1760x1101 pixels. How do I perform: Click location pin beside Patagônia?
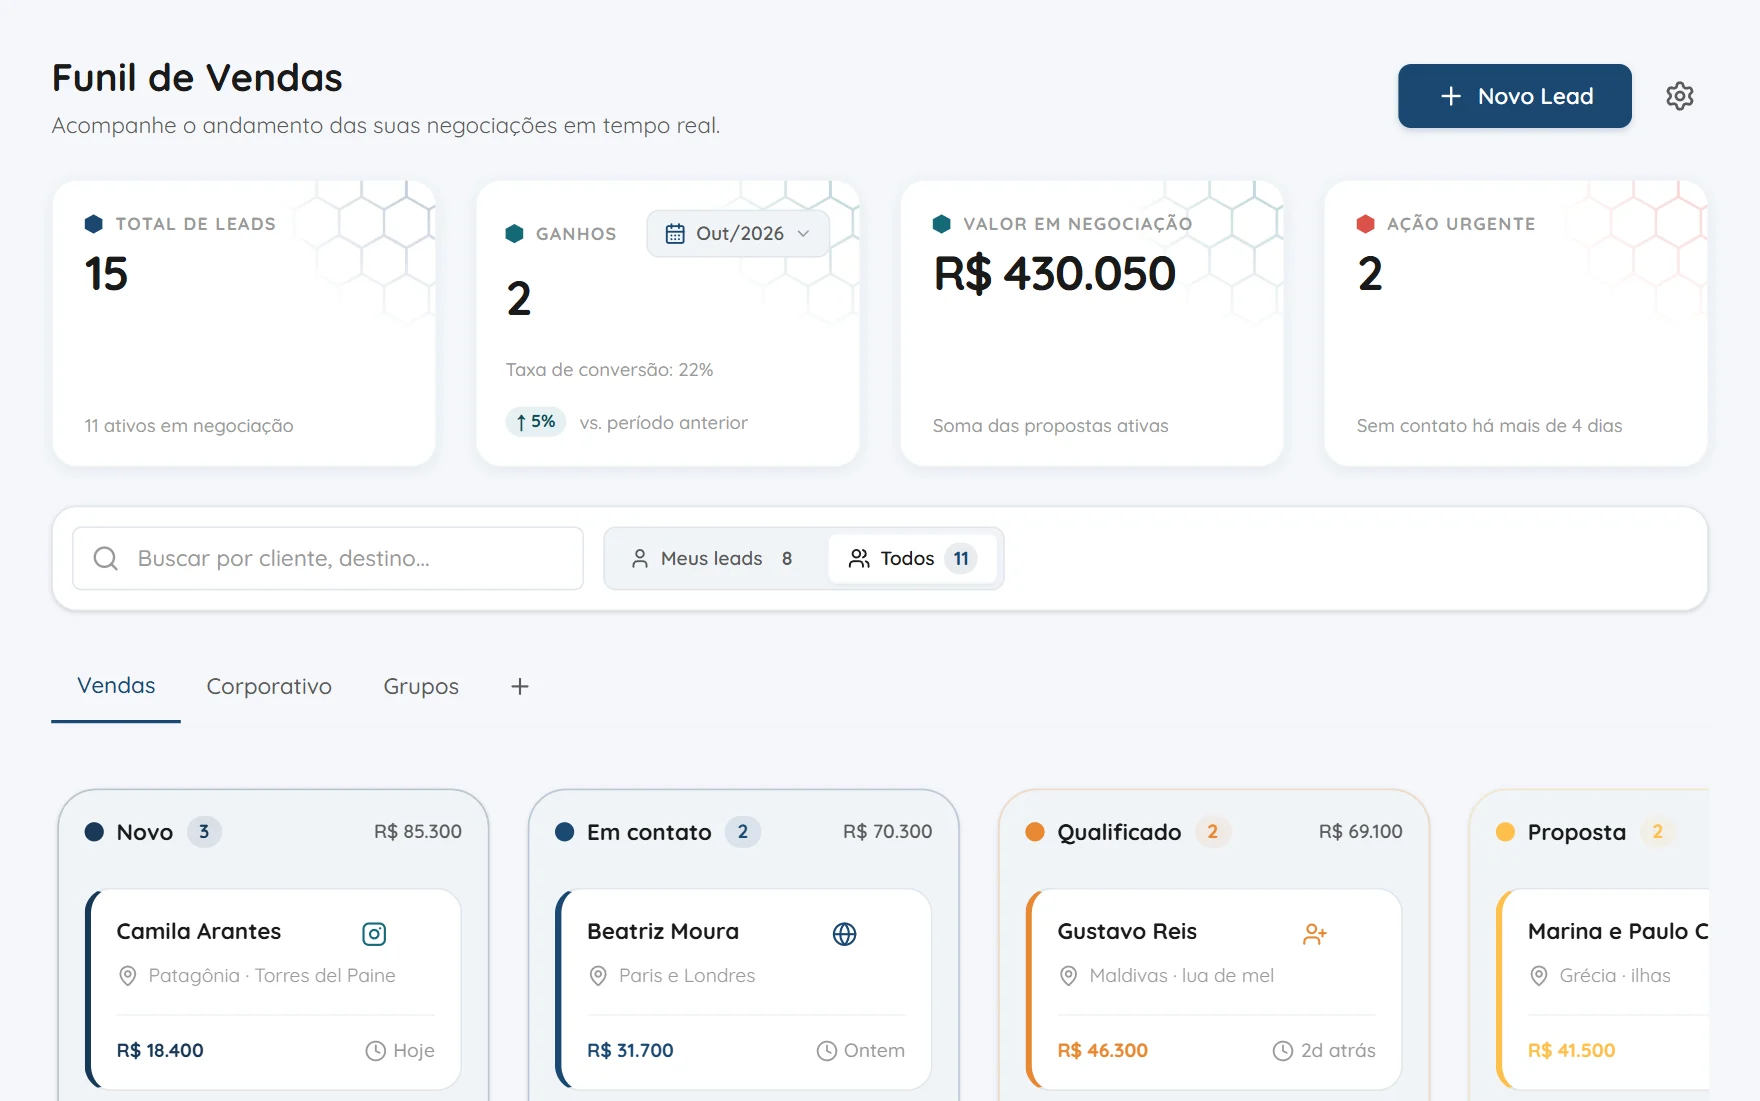pos(128,976)
